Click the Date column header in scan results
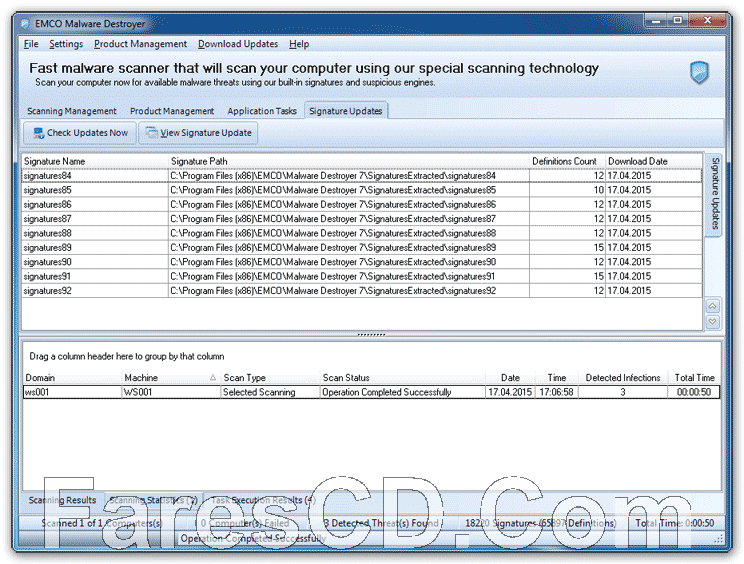This screenshot has height=564, width=744. click(510, 378)
